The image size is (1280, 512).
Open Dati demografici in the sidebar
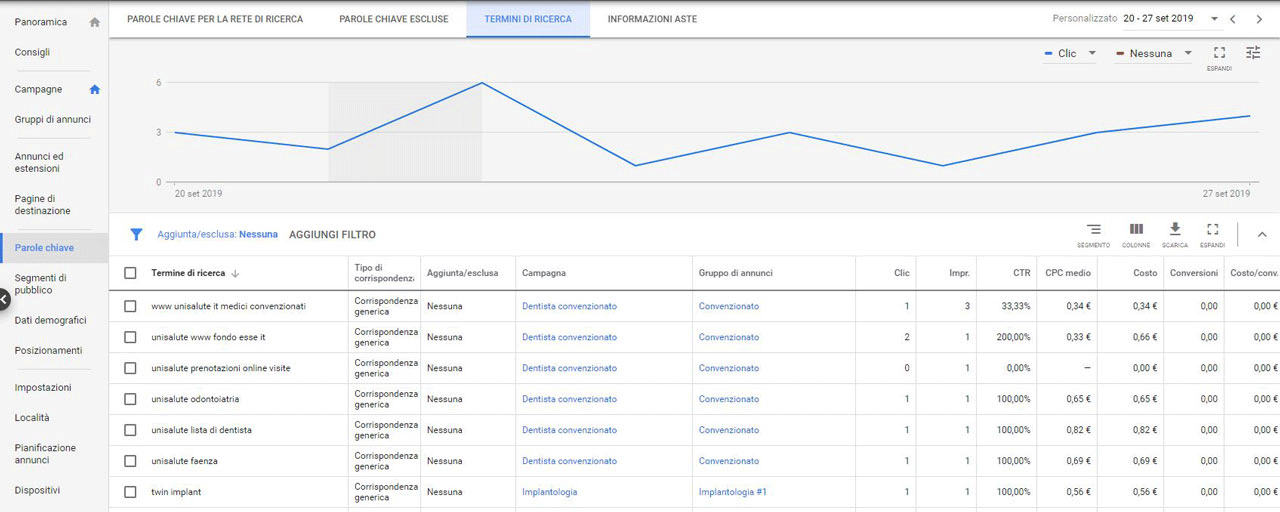(x=50, y=320)
